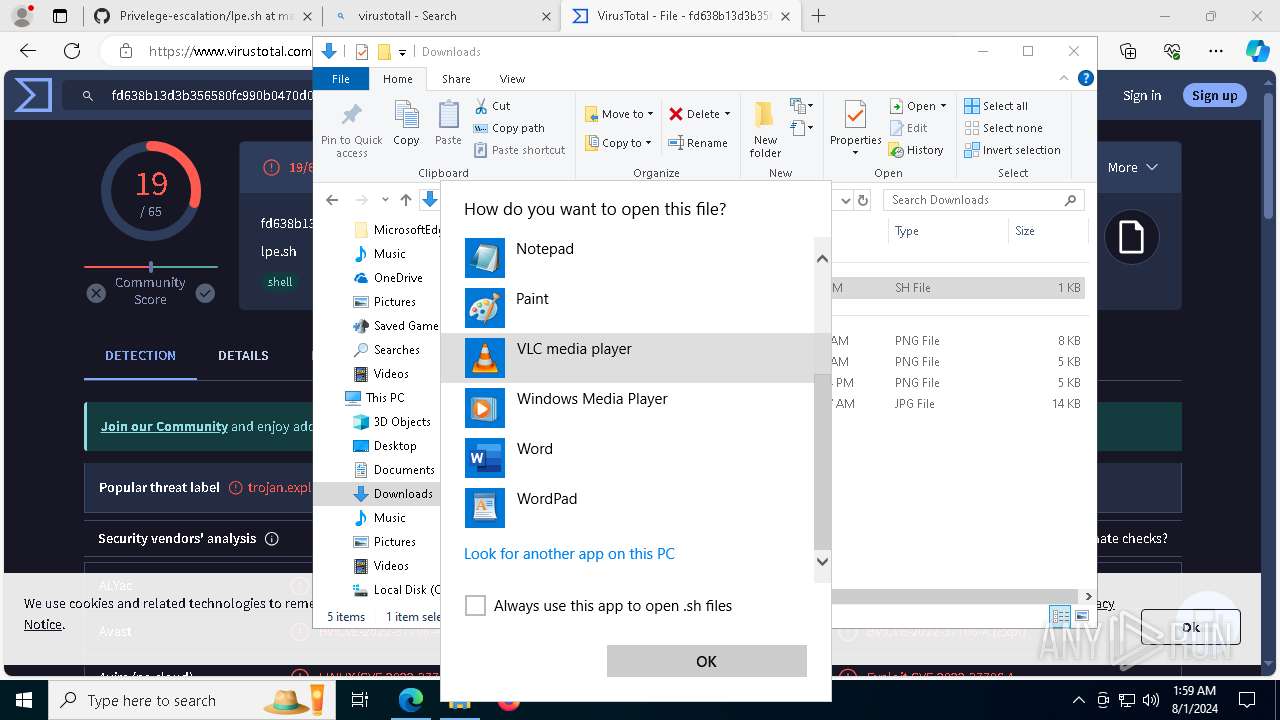Viewport: 1280px width, 720px height.
Task: Click the Explorer Back arrow
Action: click(332, 200)
